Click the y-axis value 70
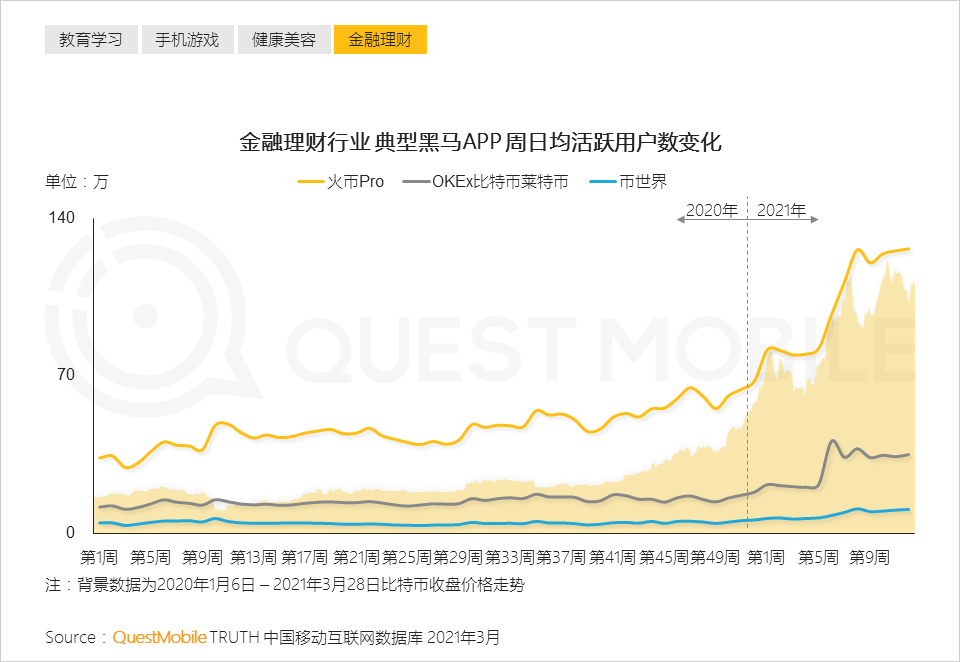 click(66, 374)
